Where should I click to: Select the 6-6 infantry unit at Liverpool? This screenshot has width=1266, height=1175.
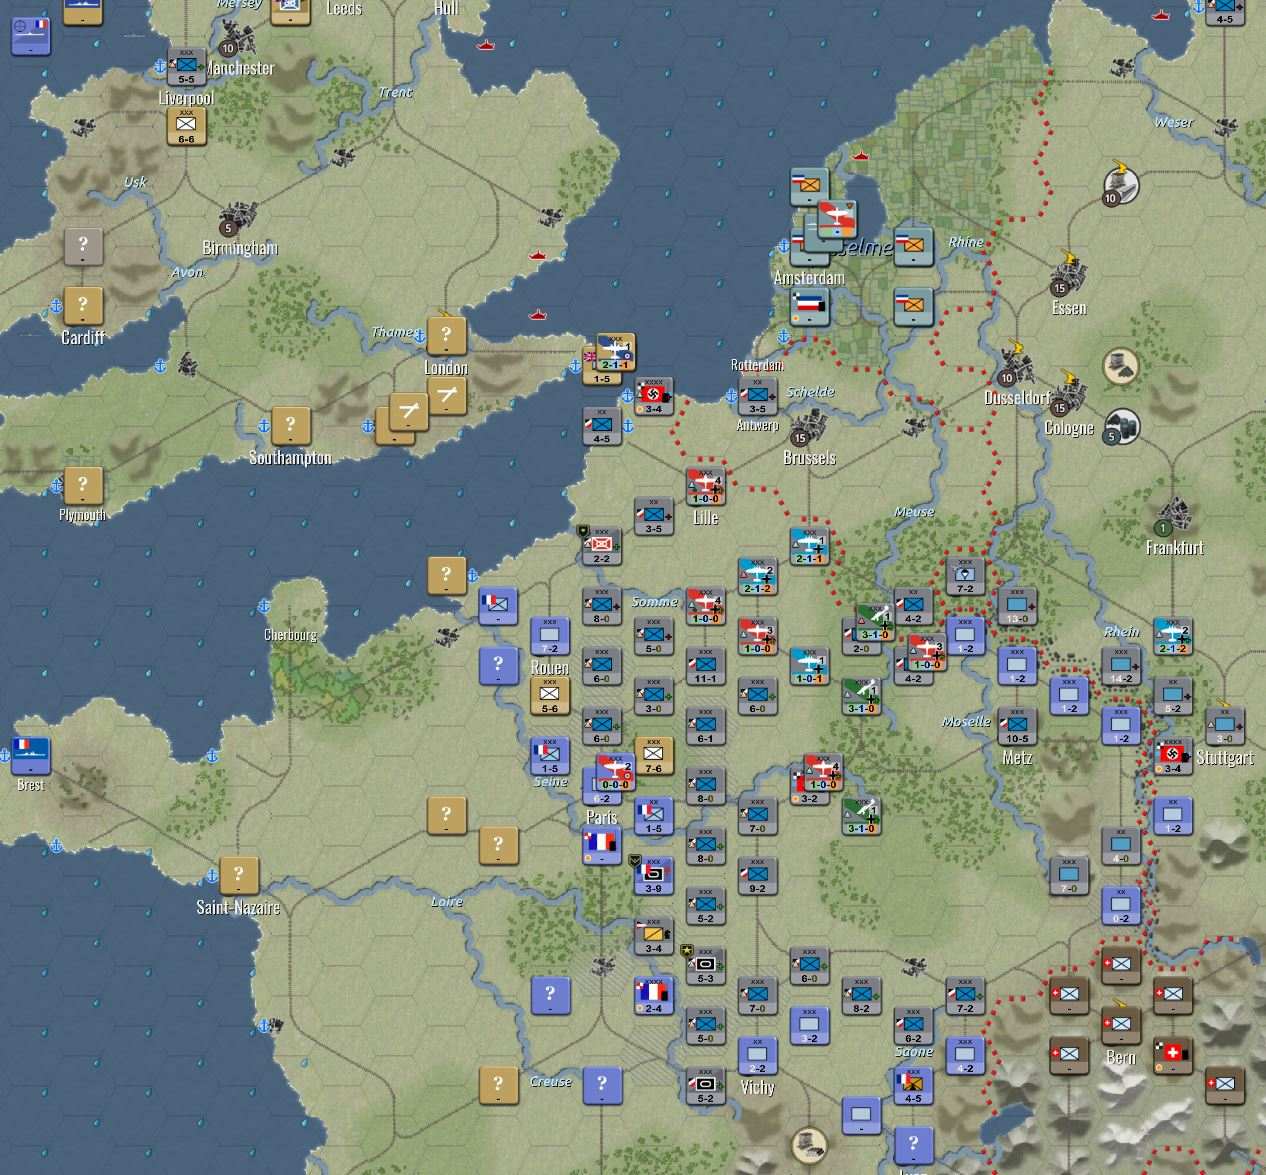coord(186,126)
